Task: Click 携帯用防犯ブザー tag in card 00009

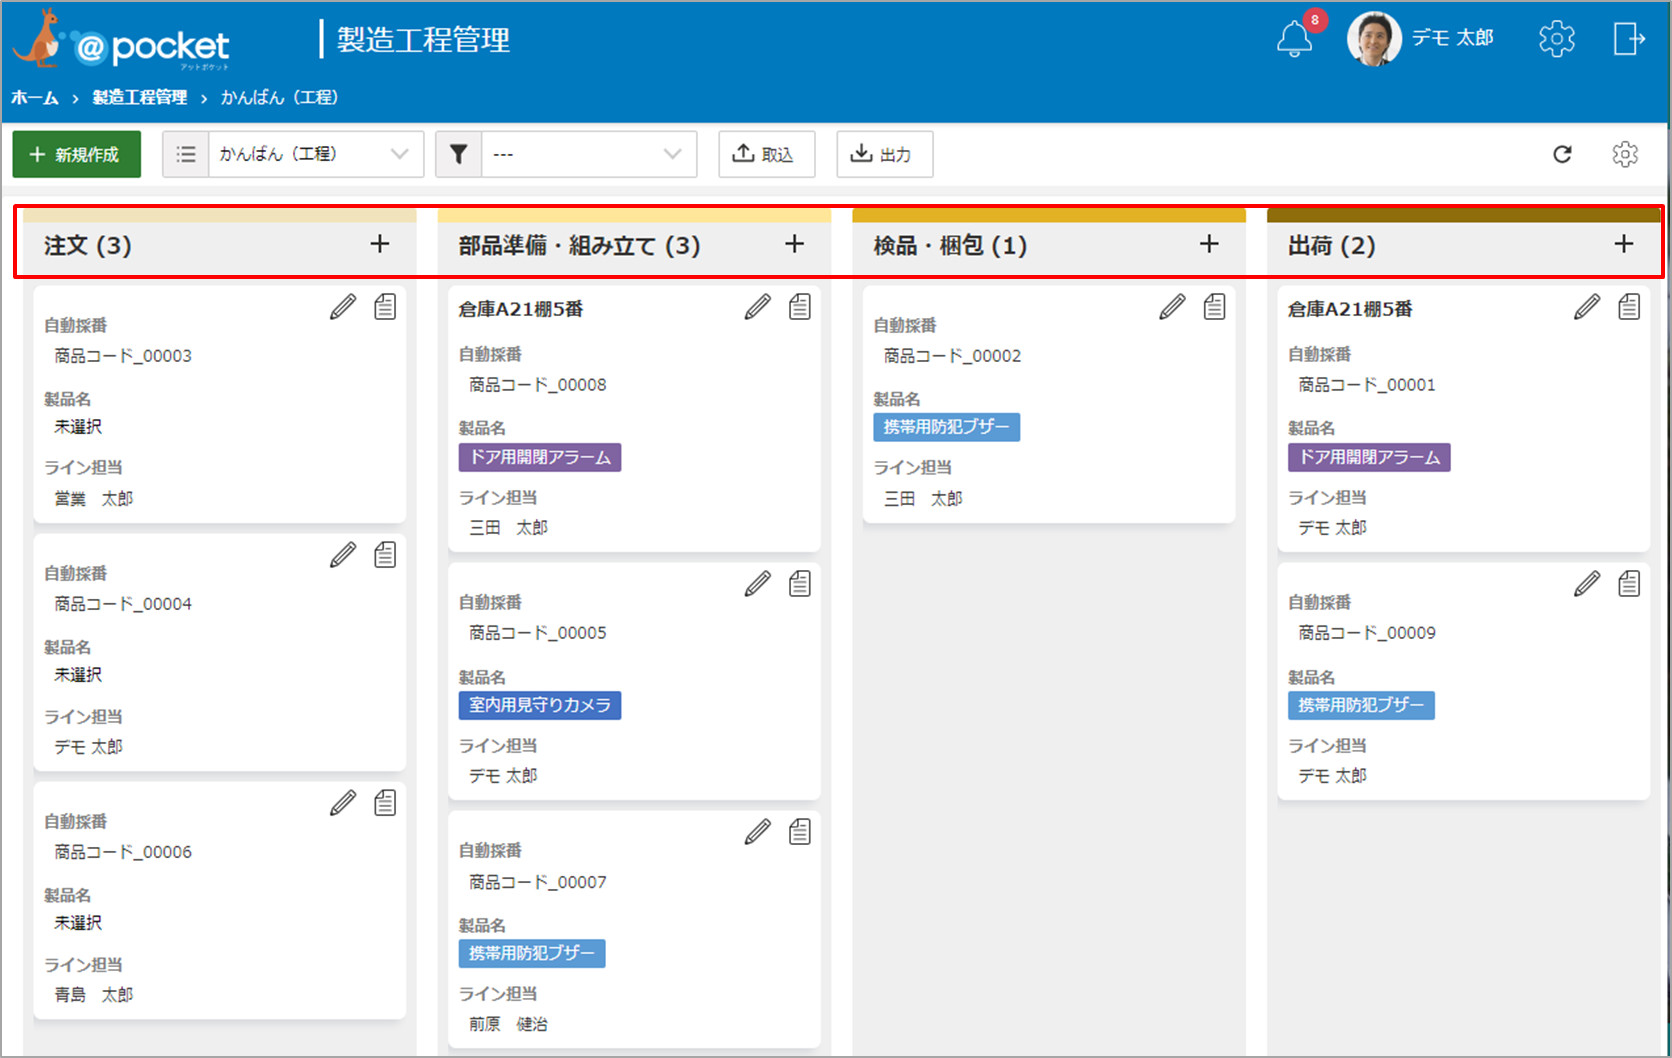Action: (1361, 705)
